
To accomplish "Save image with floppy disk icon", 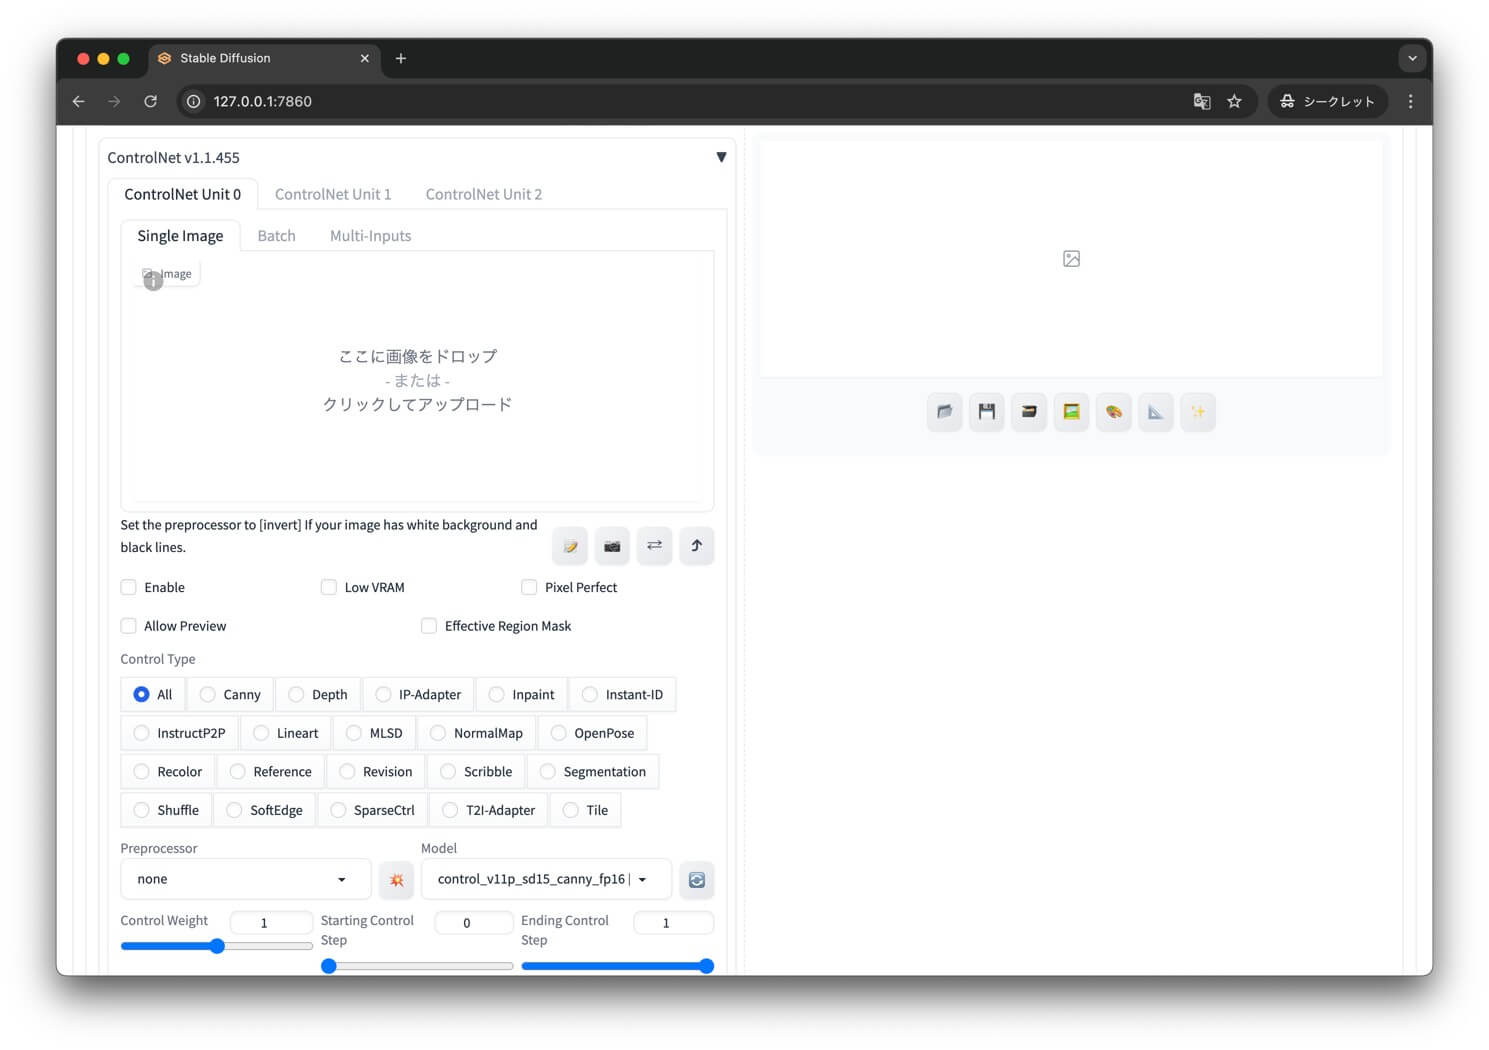I will pyautogui.click(x=987, y=412).
